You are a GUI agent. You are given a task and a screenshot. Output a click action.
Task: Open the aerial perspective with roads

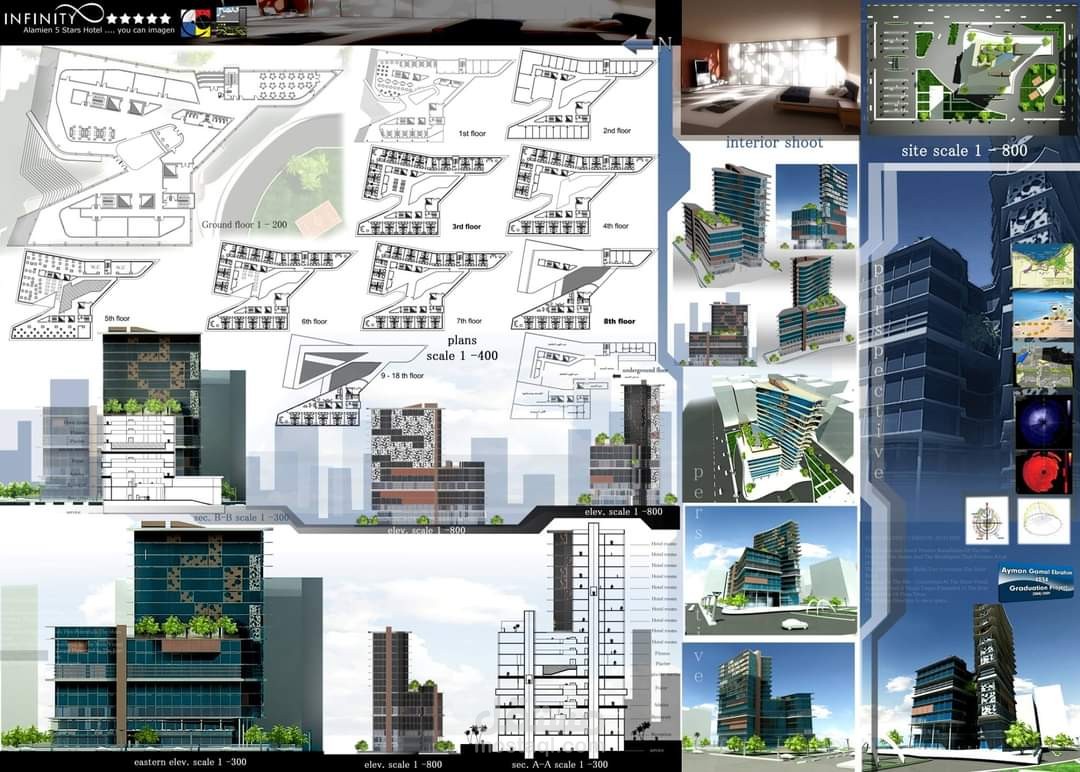[x=769, y=437]
